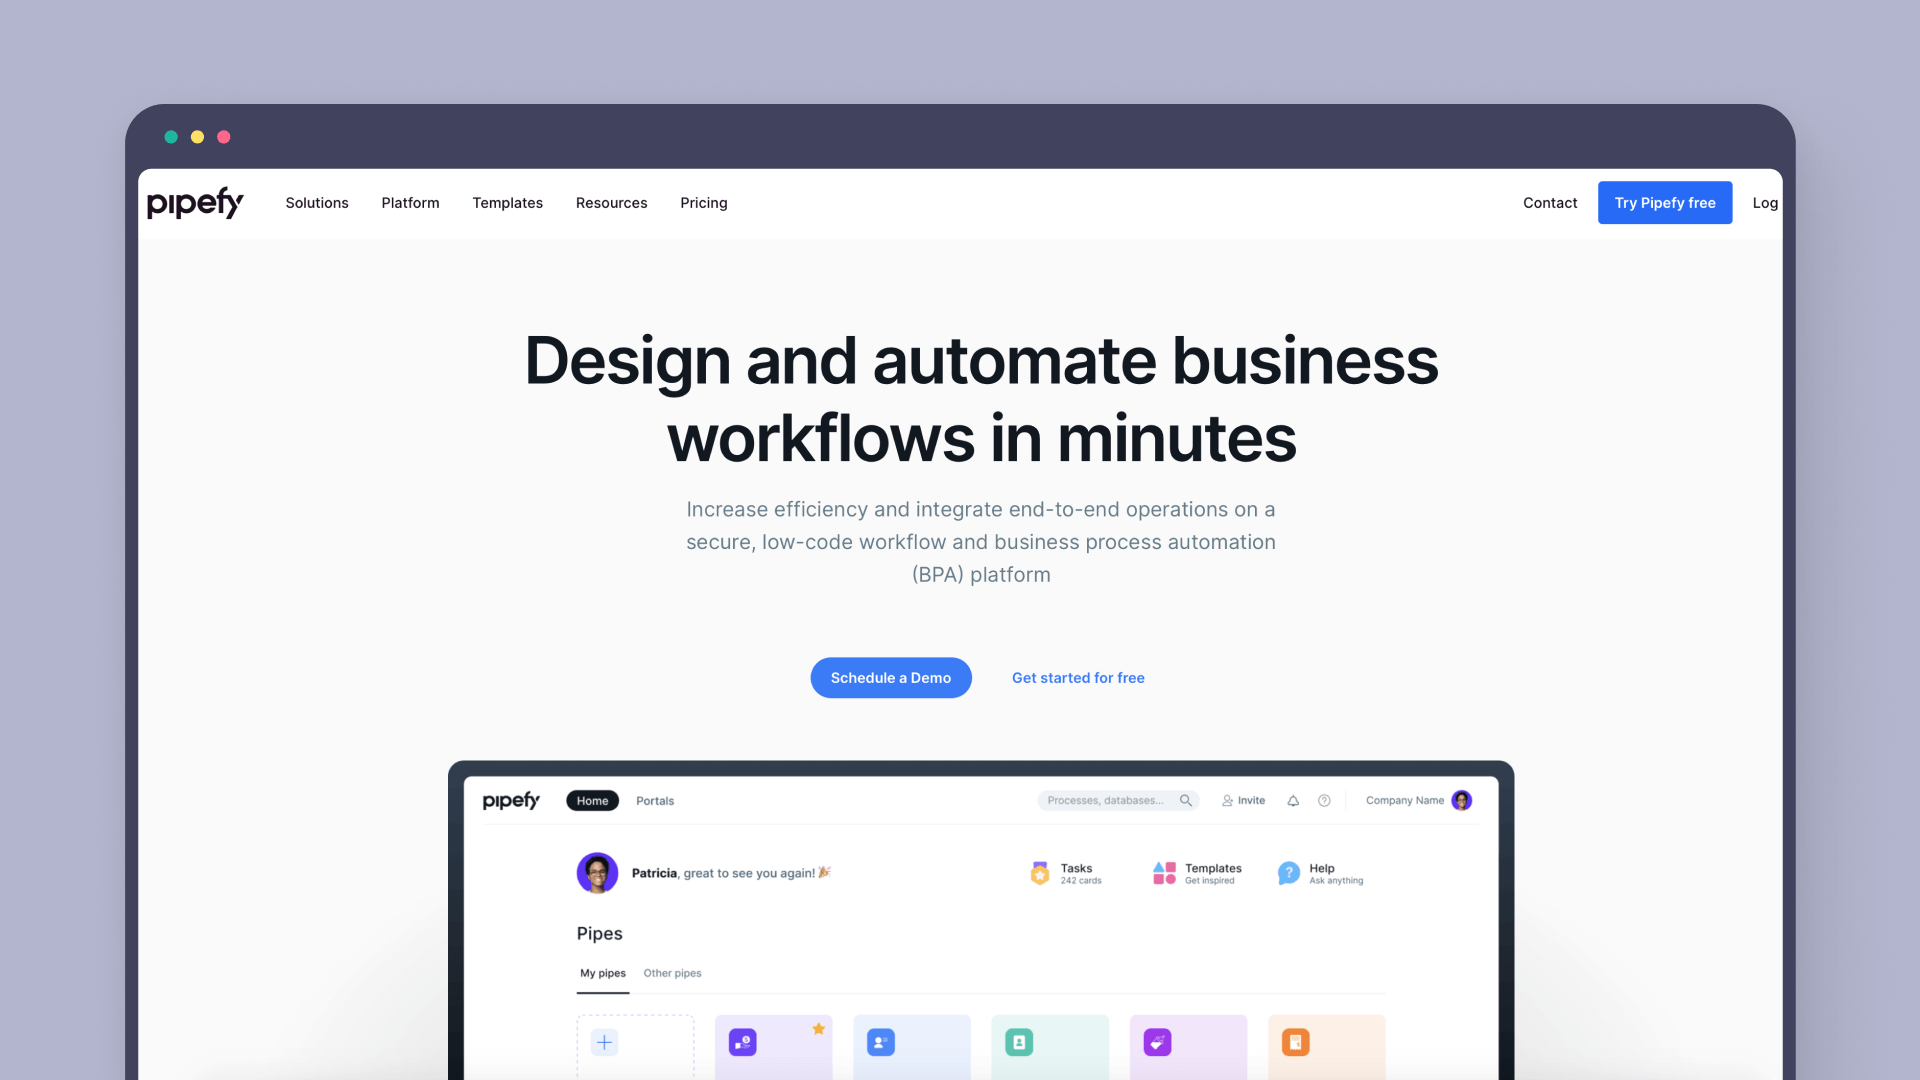
Task: Expand the Platform menu dropdown
Action: (410, 203)
